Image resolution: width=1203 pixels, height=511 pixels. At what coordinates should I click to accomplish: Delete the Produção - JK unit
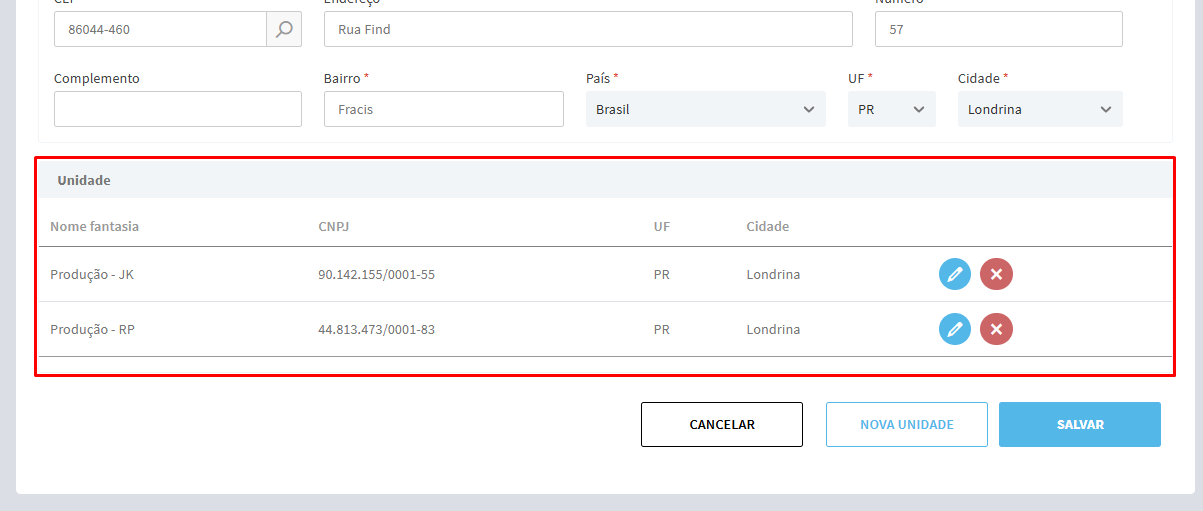pos(996,274)
